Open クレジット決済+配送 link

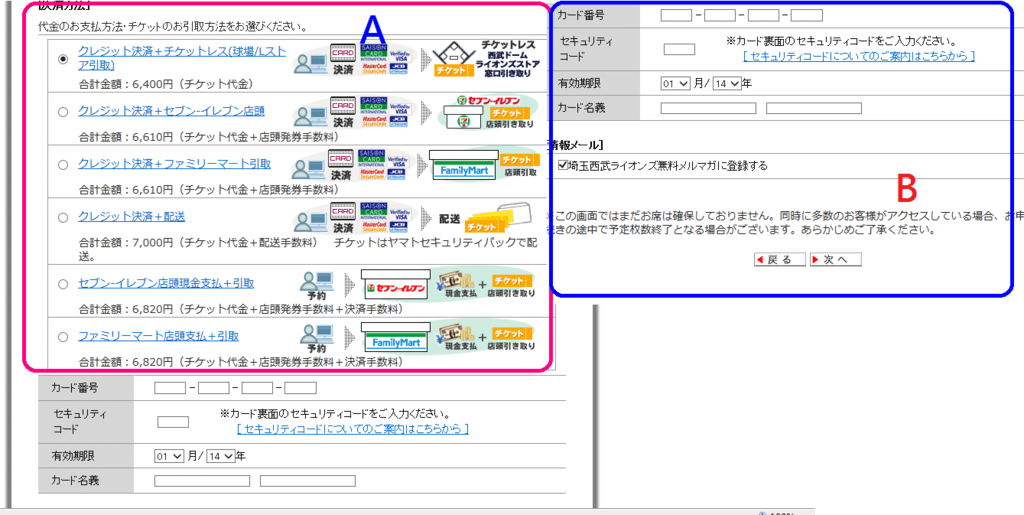pos(131,215)
